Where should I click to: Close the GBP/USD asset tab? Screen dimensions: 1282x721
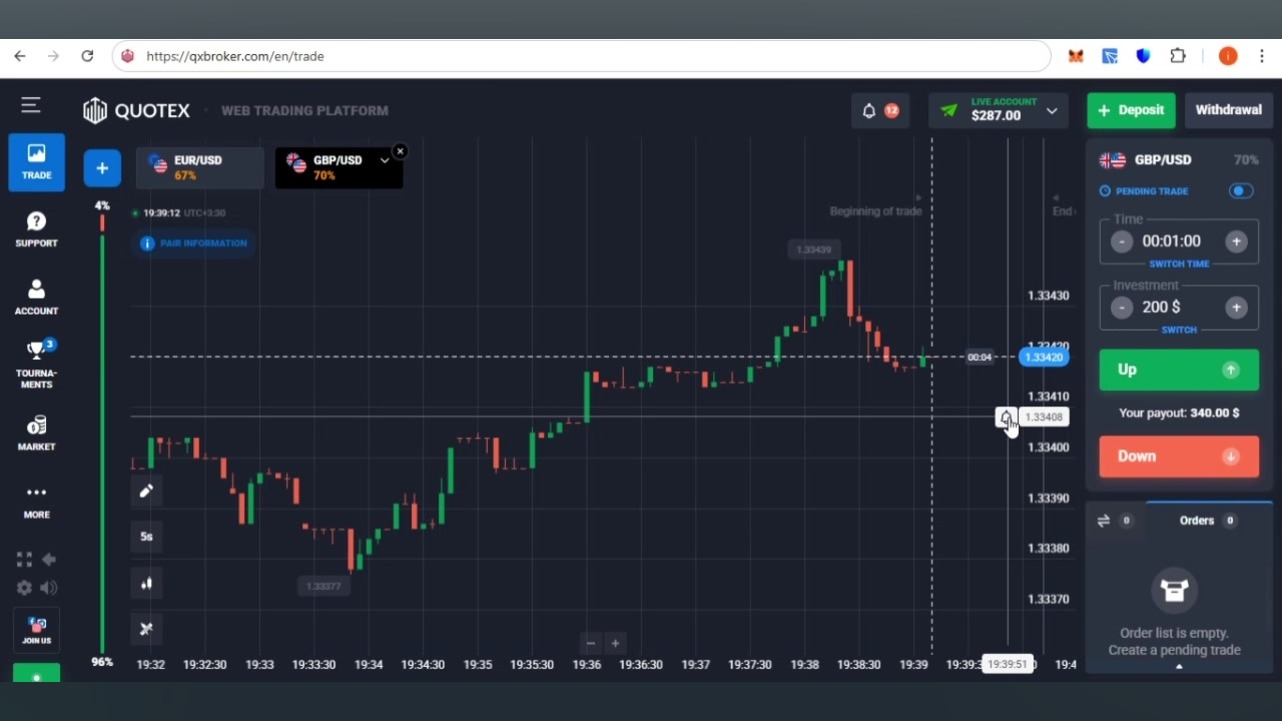400,151
